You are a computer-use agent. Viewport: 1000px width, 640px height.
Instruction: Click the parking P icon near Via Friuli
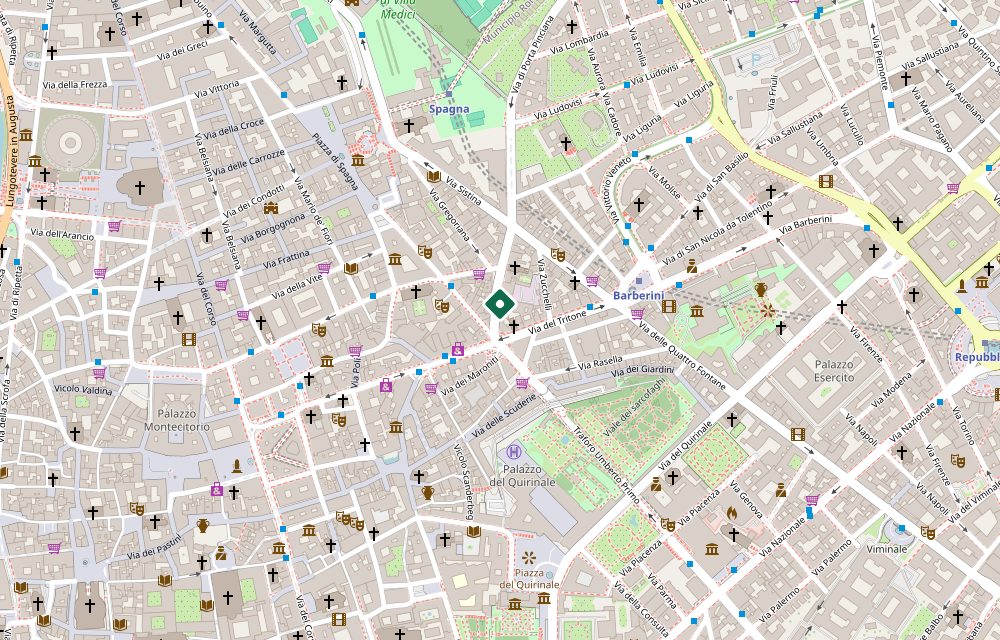click(x=756, y=59)
